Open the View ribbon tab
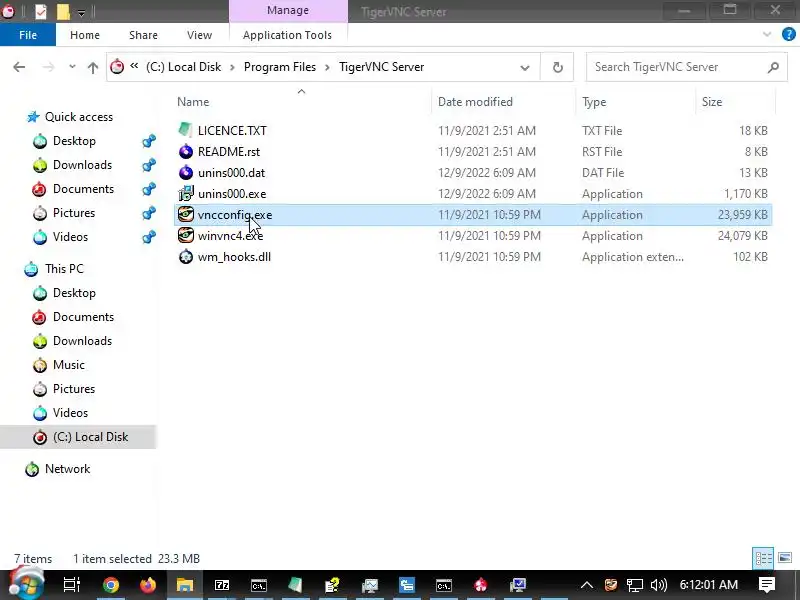Image resolution: width=800 pixels, height=600 pixels. (199, 35)
